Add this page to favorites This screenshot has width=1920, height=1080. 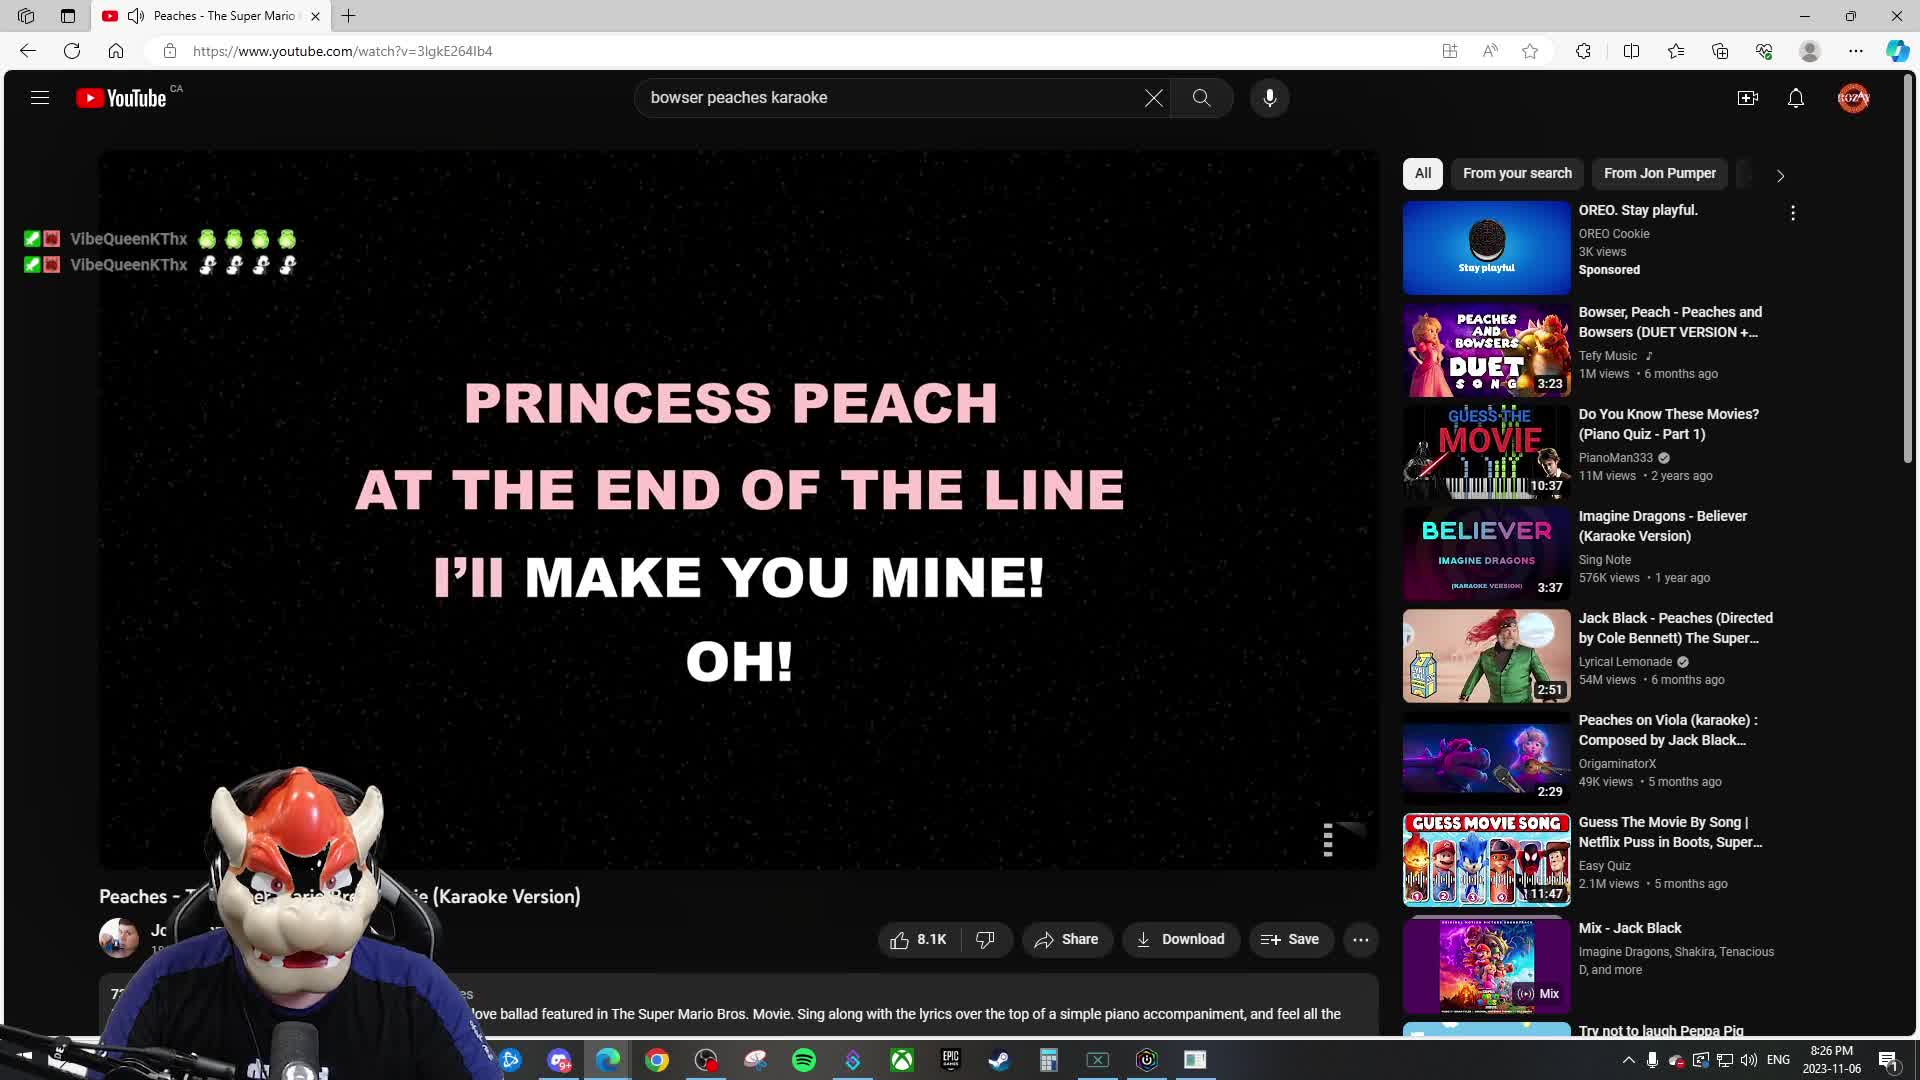1530,51
